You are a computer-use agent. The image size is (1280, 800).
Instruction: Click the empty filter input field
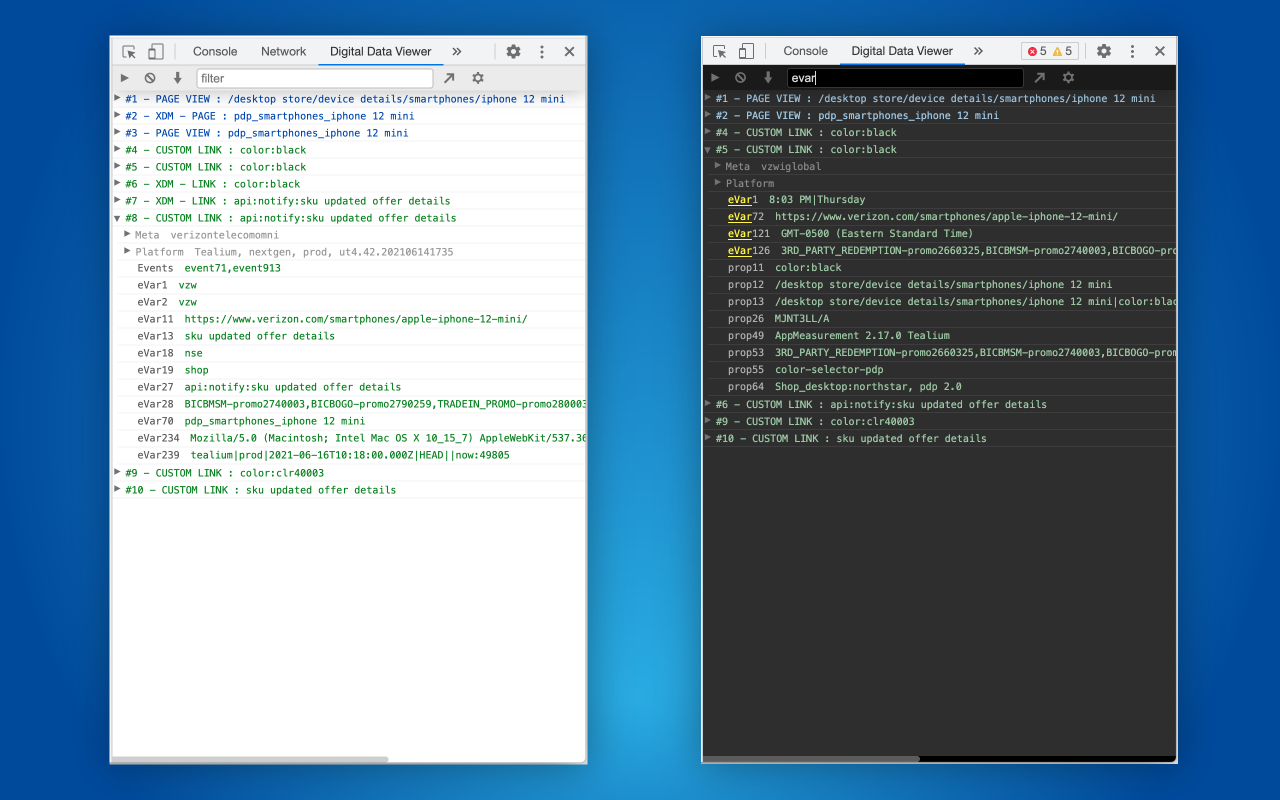[315, 78]
